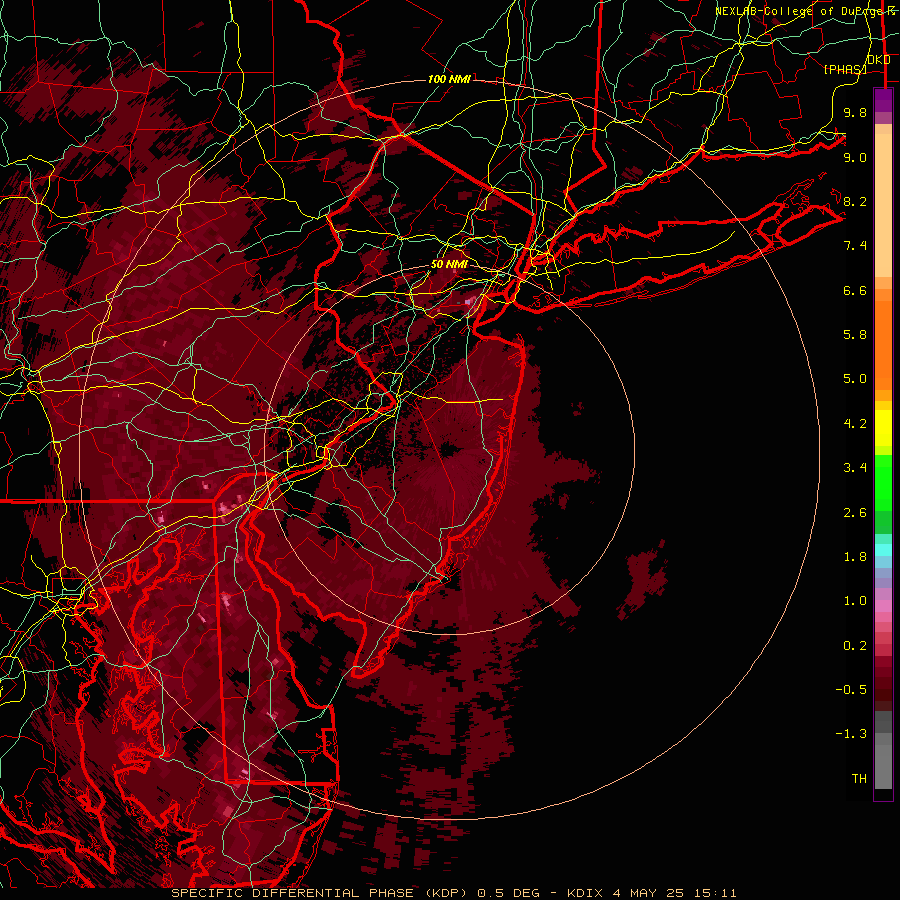Click the "TH" legend label
This screenshot has height=900, width=900.
859,779
